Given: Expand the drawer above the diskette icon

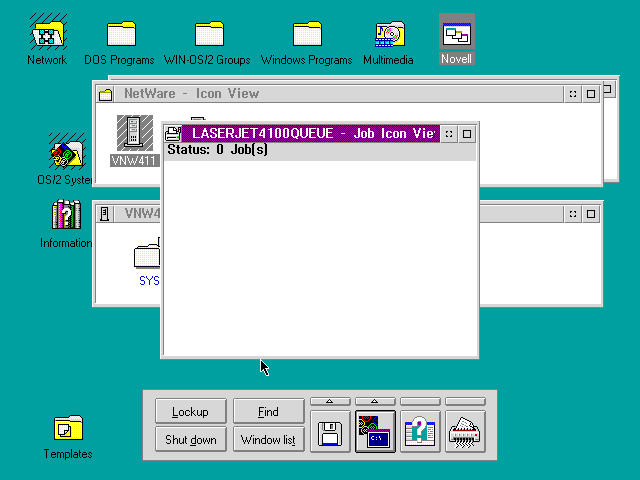Looking at the screenshot, I should coord(330,402).
